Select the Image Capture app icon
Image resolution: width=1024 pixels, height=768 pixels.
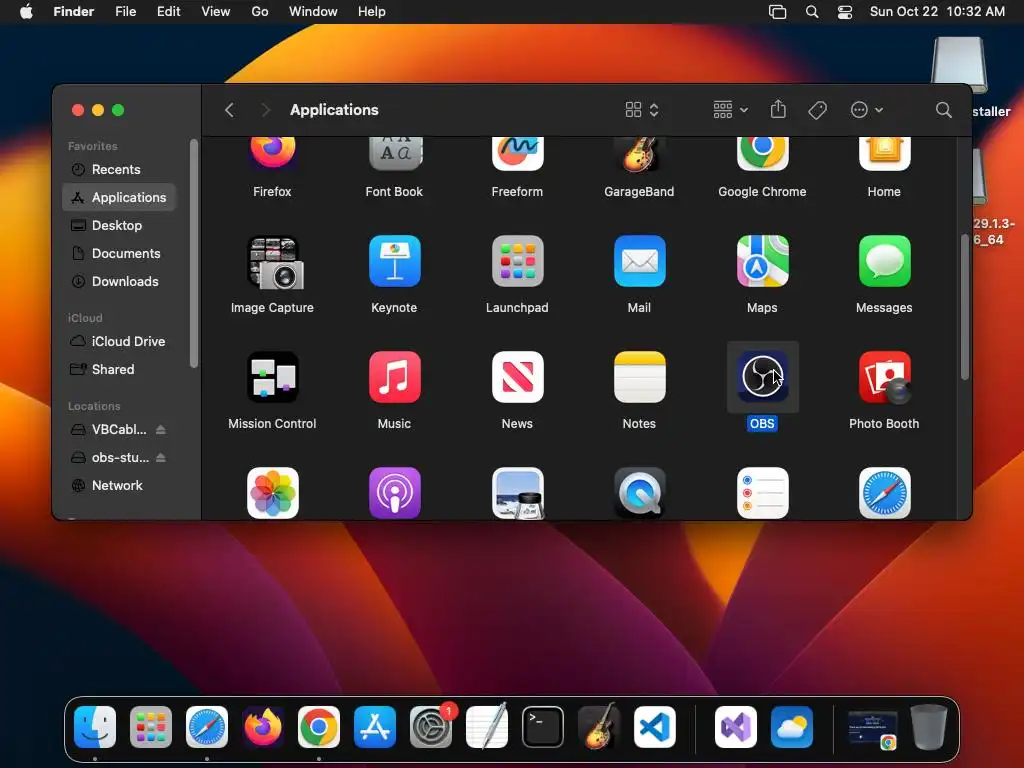pos(274,263)
